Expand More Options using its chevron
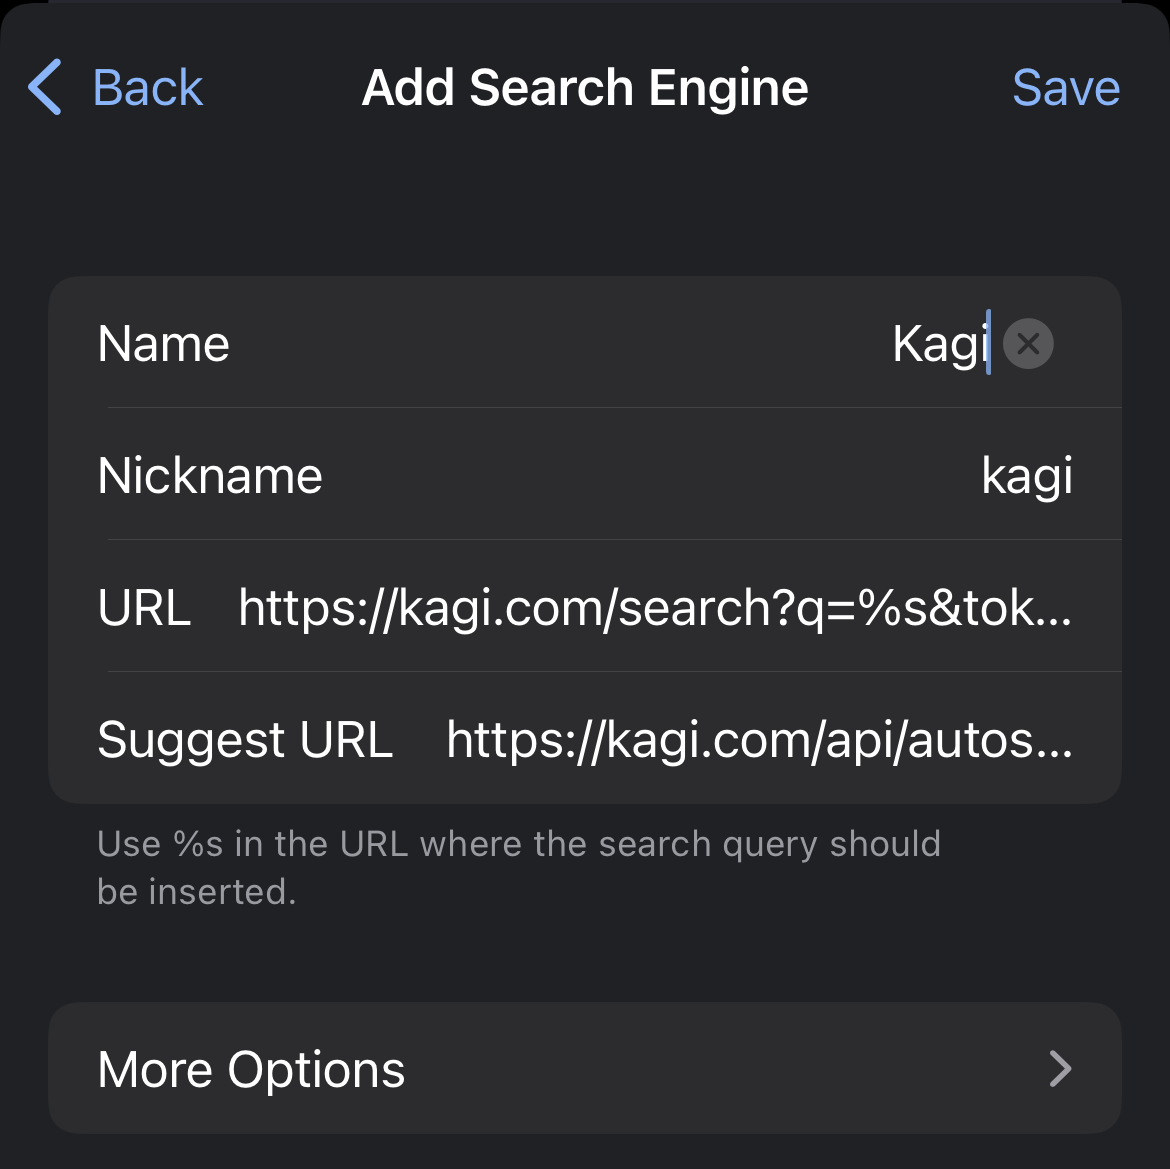The height and width of the screenshot is (1169, 1170). (1060, 1069)
